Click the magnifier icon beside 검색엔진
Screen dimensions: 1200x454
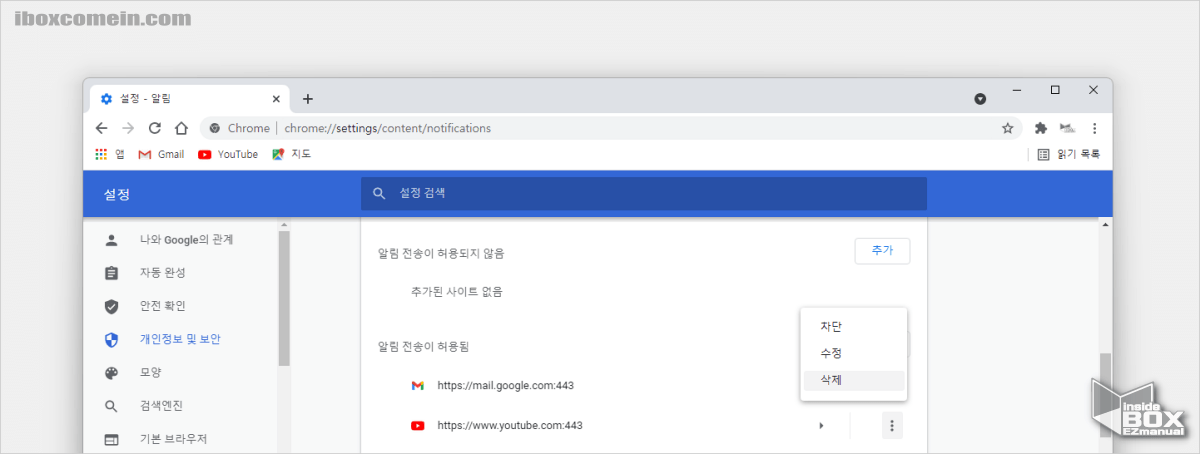(x=111, y=406)
